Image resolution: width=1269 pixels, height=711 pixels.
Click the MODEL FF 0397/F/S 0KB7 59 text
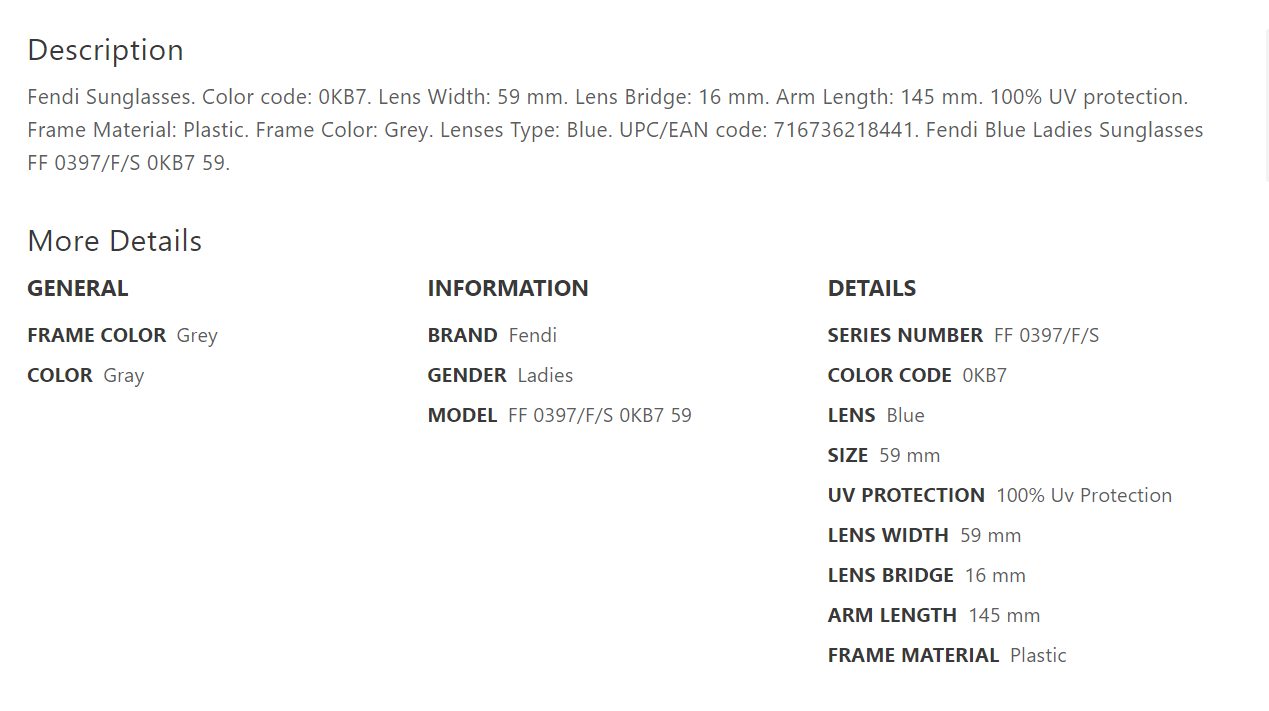(559, 415)
